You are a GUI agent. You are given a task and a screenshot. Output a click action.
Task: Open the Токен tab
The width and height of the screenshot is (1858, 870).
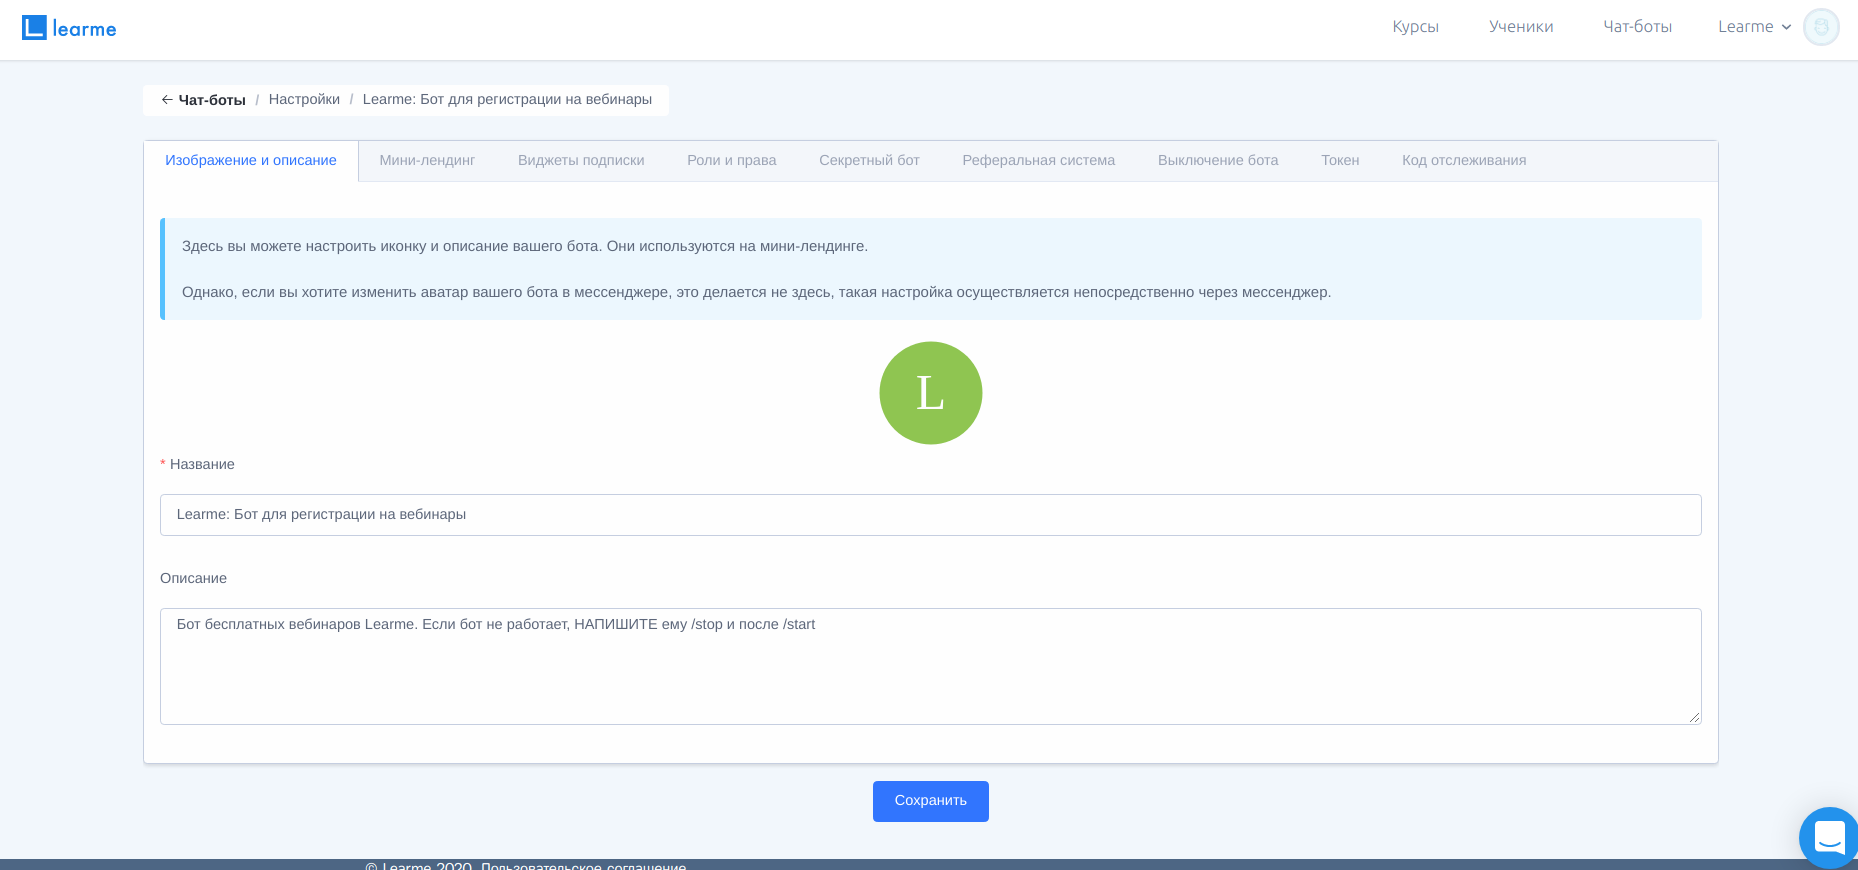coord(1340,160)
